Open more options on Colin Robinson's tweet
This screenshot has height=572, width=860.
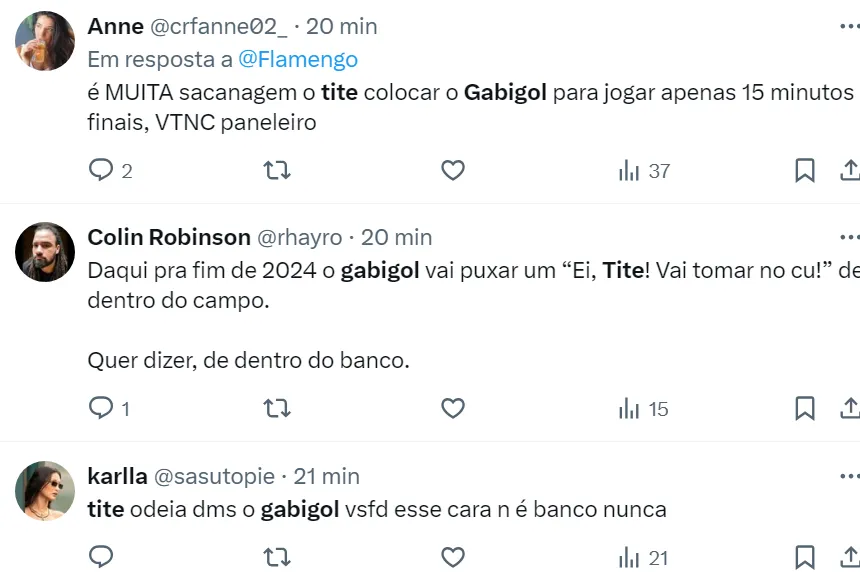849,237
